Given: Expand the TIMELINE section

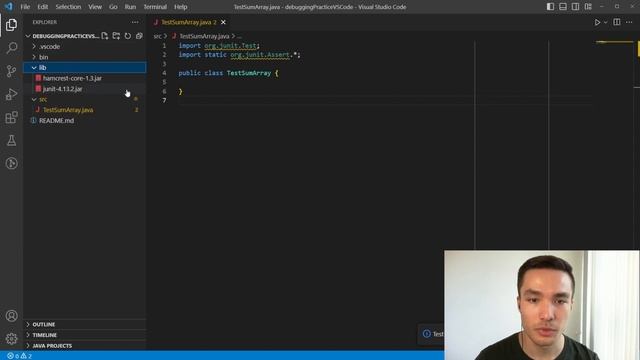Looking at the screenshot, I should pyautogui.click(x=85, y=335).
